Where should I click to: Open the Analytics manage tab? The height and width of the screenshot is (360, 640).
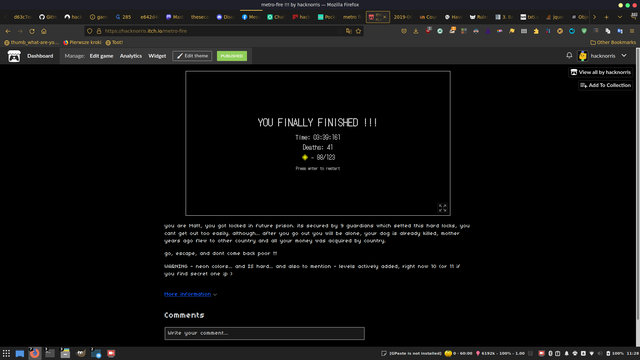[x=131, y=56]
